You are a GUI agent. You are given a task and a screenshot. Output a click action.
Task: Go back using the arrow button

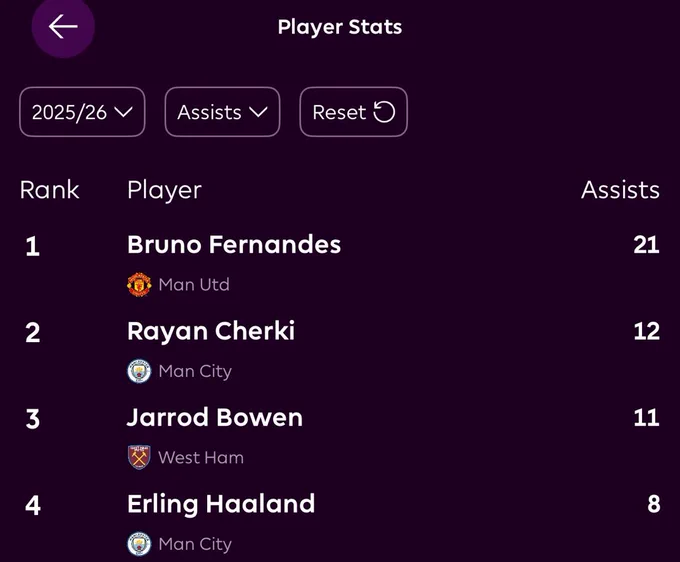pos(63,26)
